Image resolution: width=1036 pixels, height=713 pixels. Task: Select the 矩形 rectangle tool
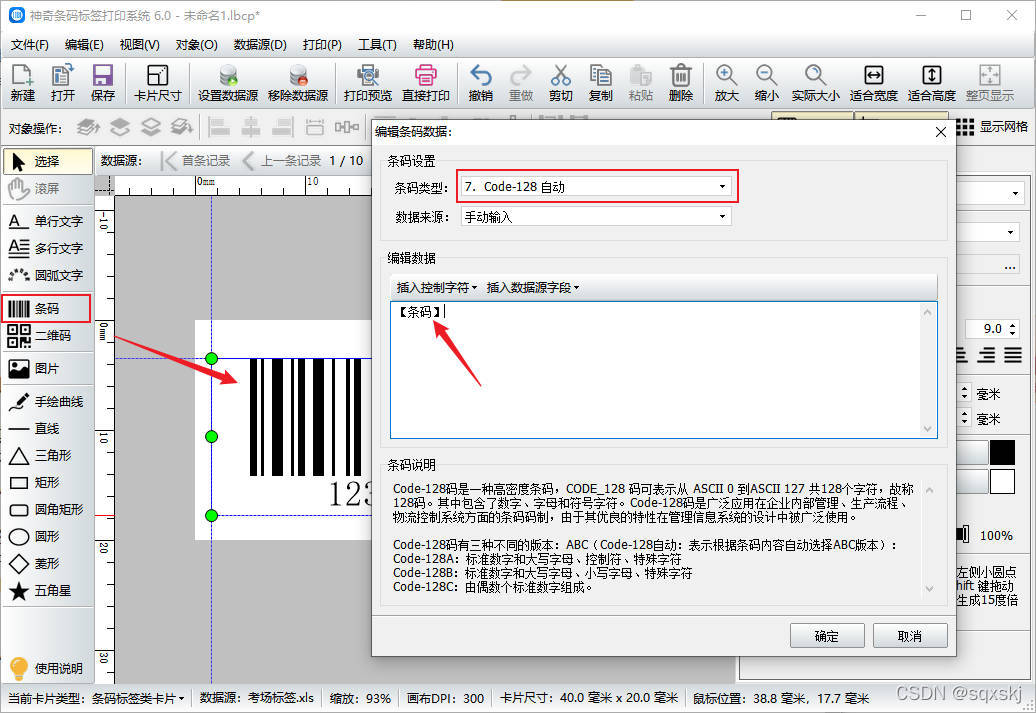tap(48, 482)
